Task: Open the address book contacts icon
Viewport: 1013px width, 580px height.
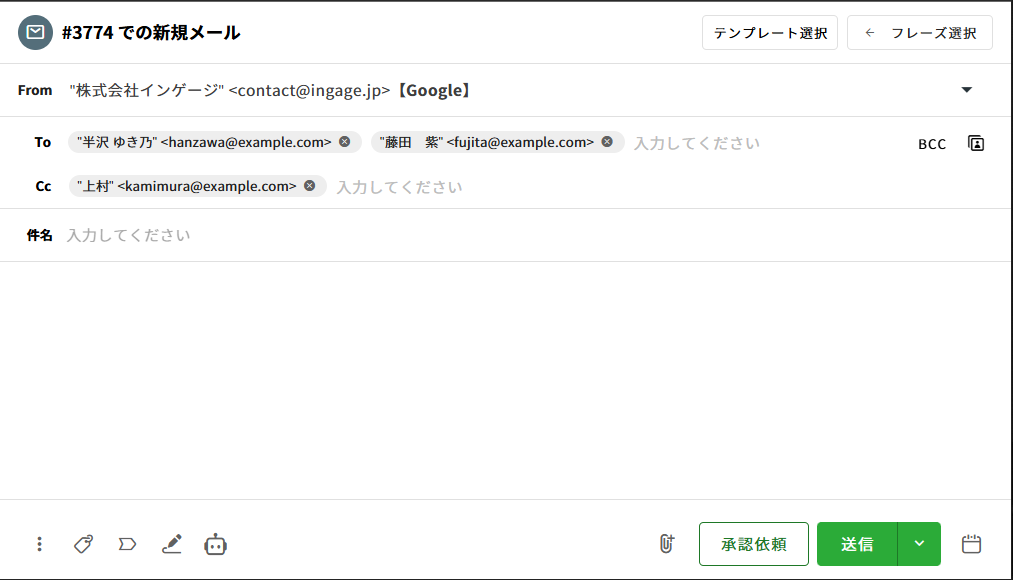Action: 976,143
